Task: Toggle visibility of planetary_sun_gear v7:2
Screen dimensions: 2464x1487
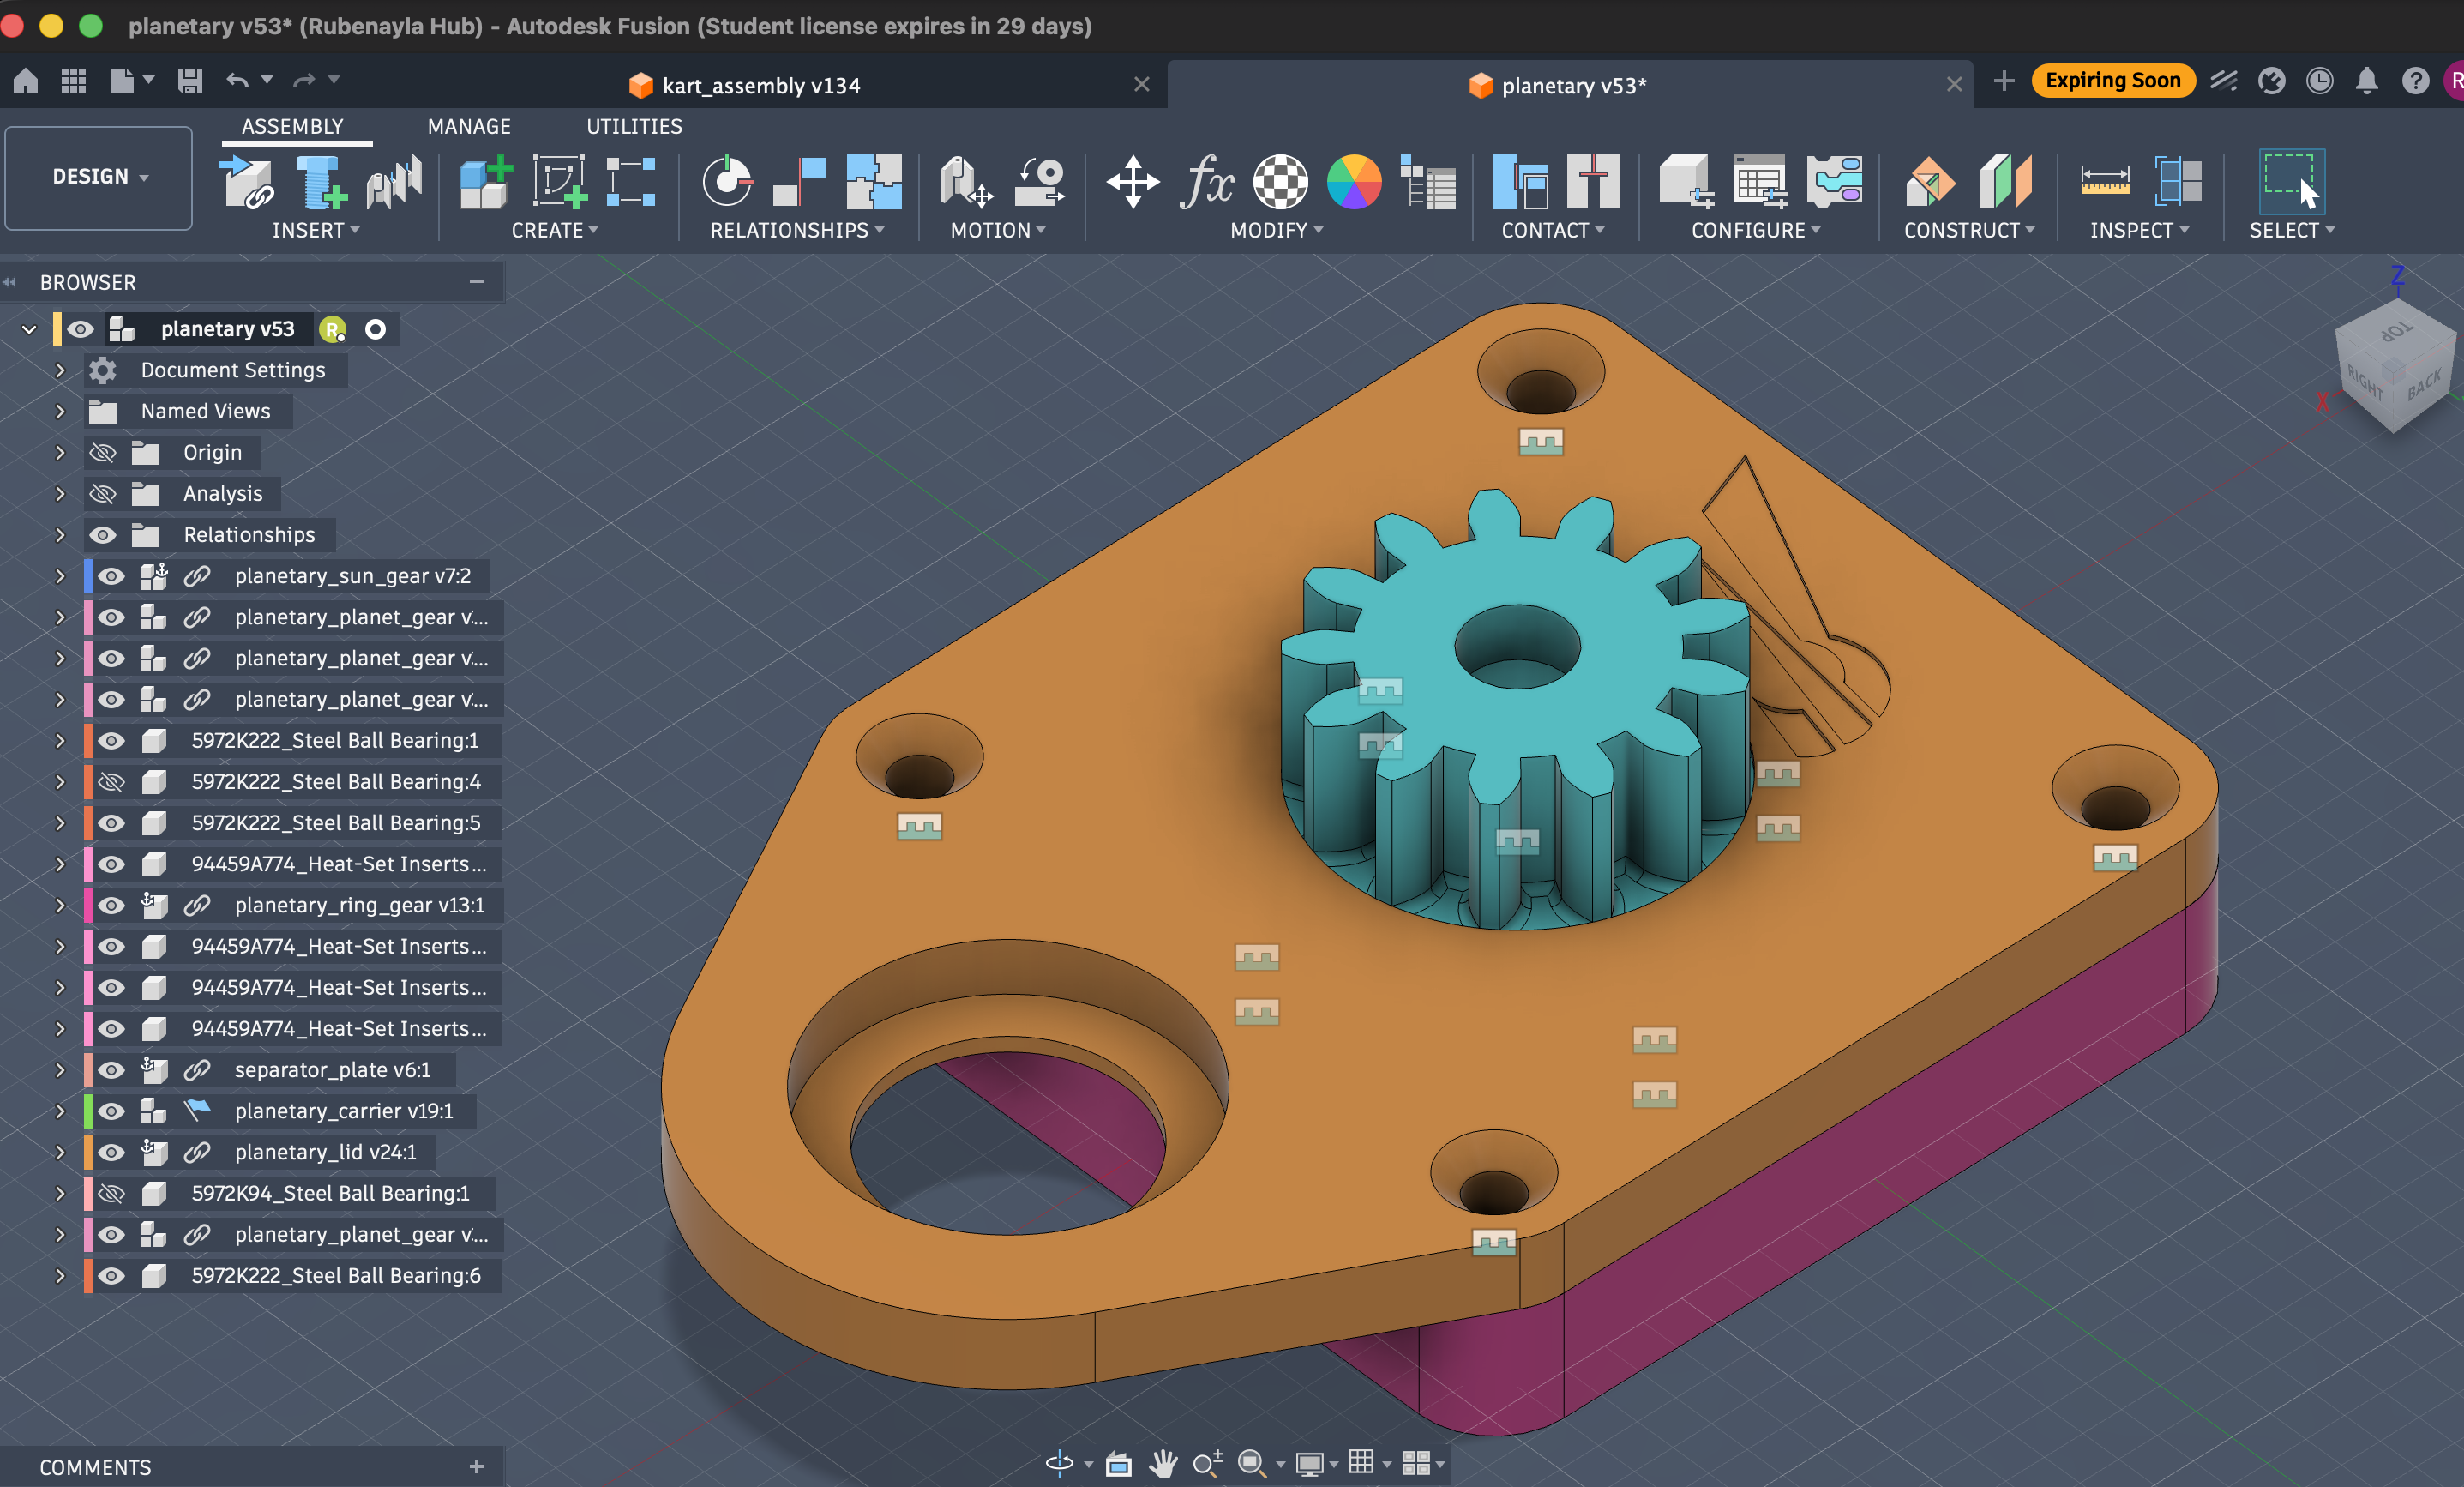Action: pos(111,576)
